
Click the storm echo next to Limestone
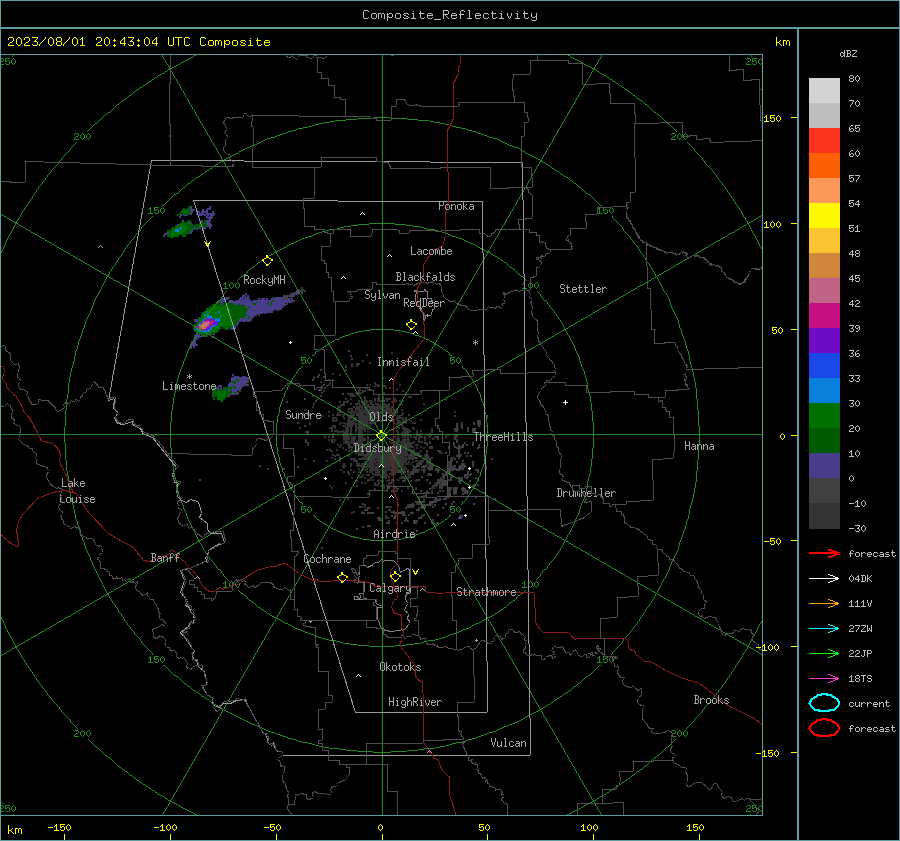[231, 387]
